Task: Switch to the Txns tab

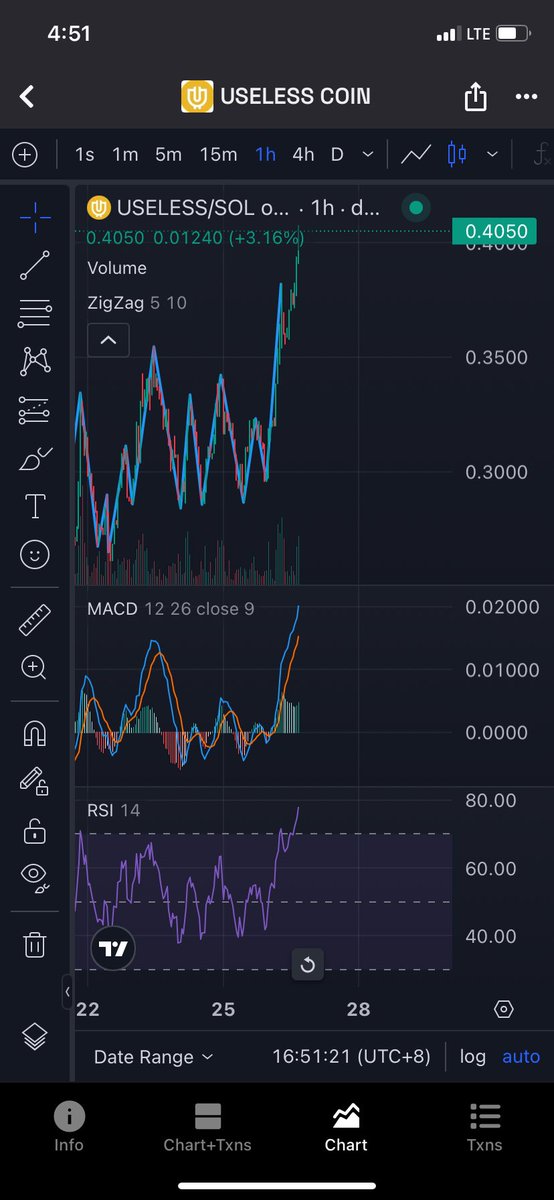Action: tap(485, 1126)
